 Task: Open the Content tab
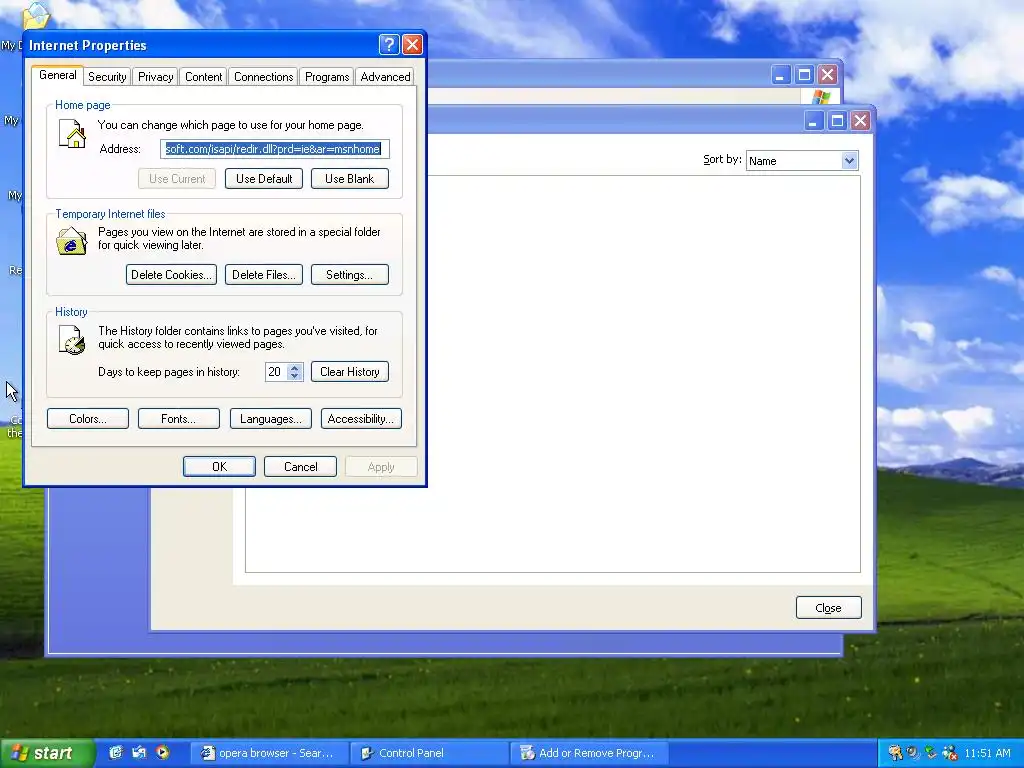pos(203,77)
